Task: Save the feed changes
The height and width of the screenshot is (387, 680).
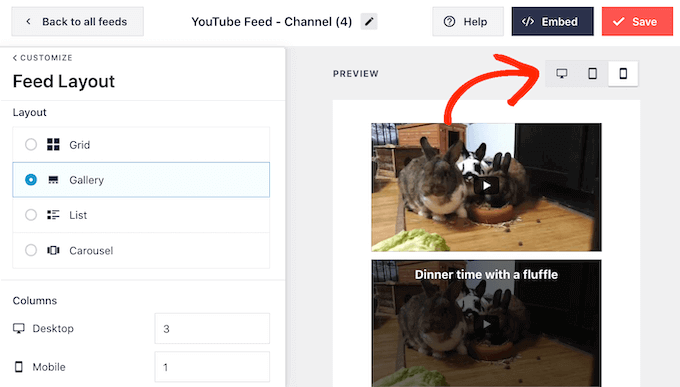Action: pyautogui.click(x=638, y=22)
